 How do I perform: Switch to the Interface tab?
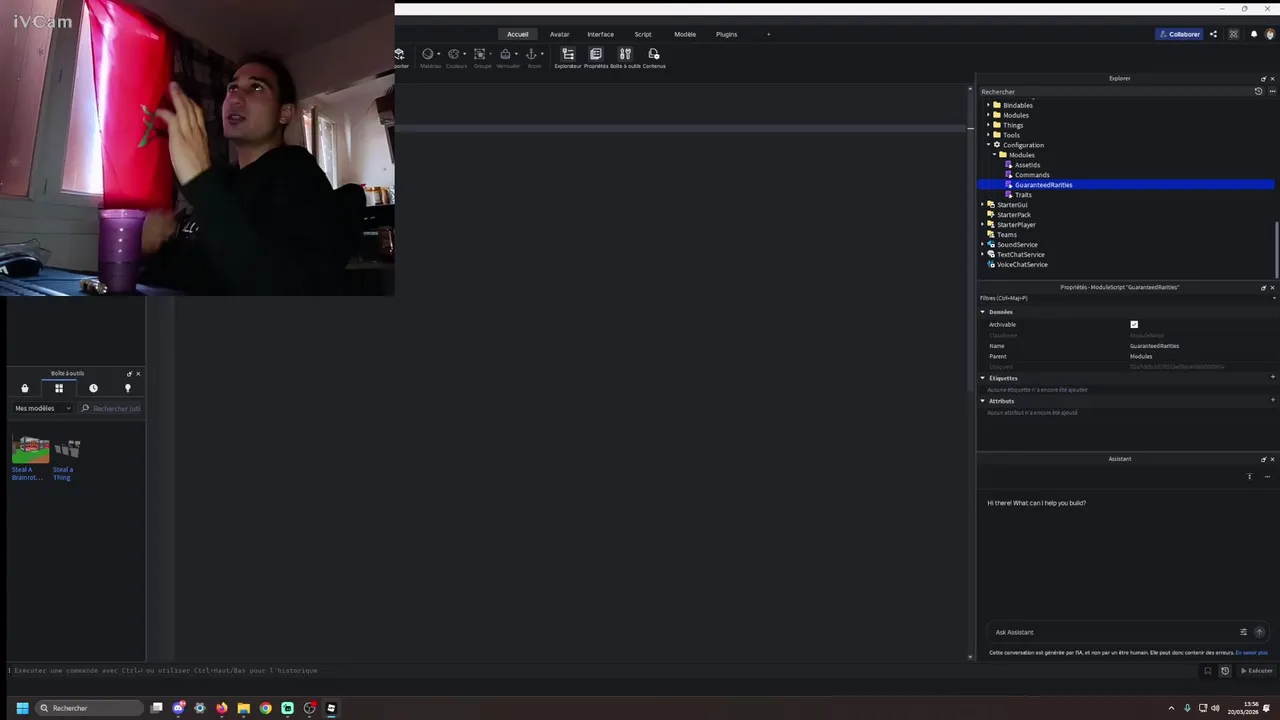tap(600, 34)
